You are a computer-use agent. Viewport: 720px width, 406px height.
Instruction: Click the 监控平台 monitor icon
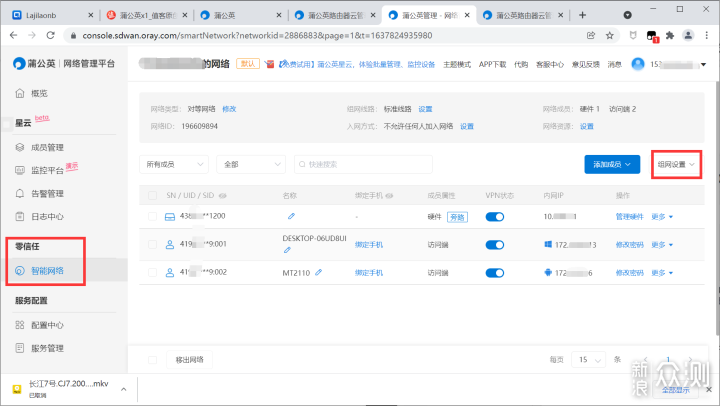20,170
